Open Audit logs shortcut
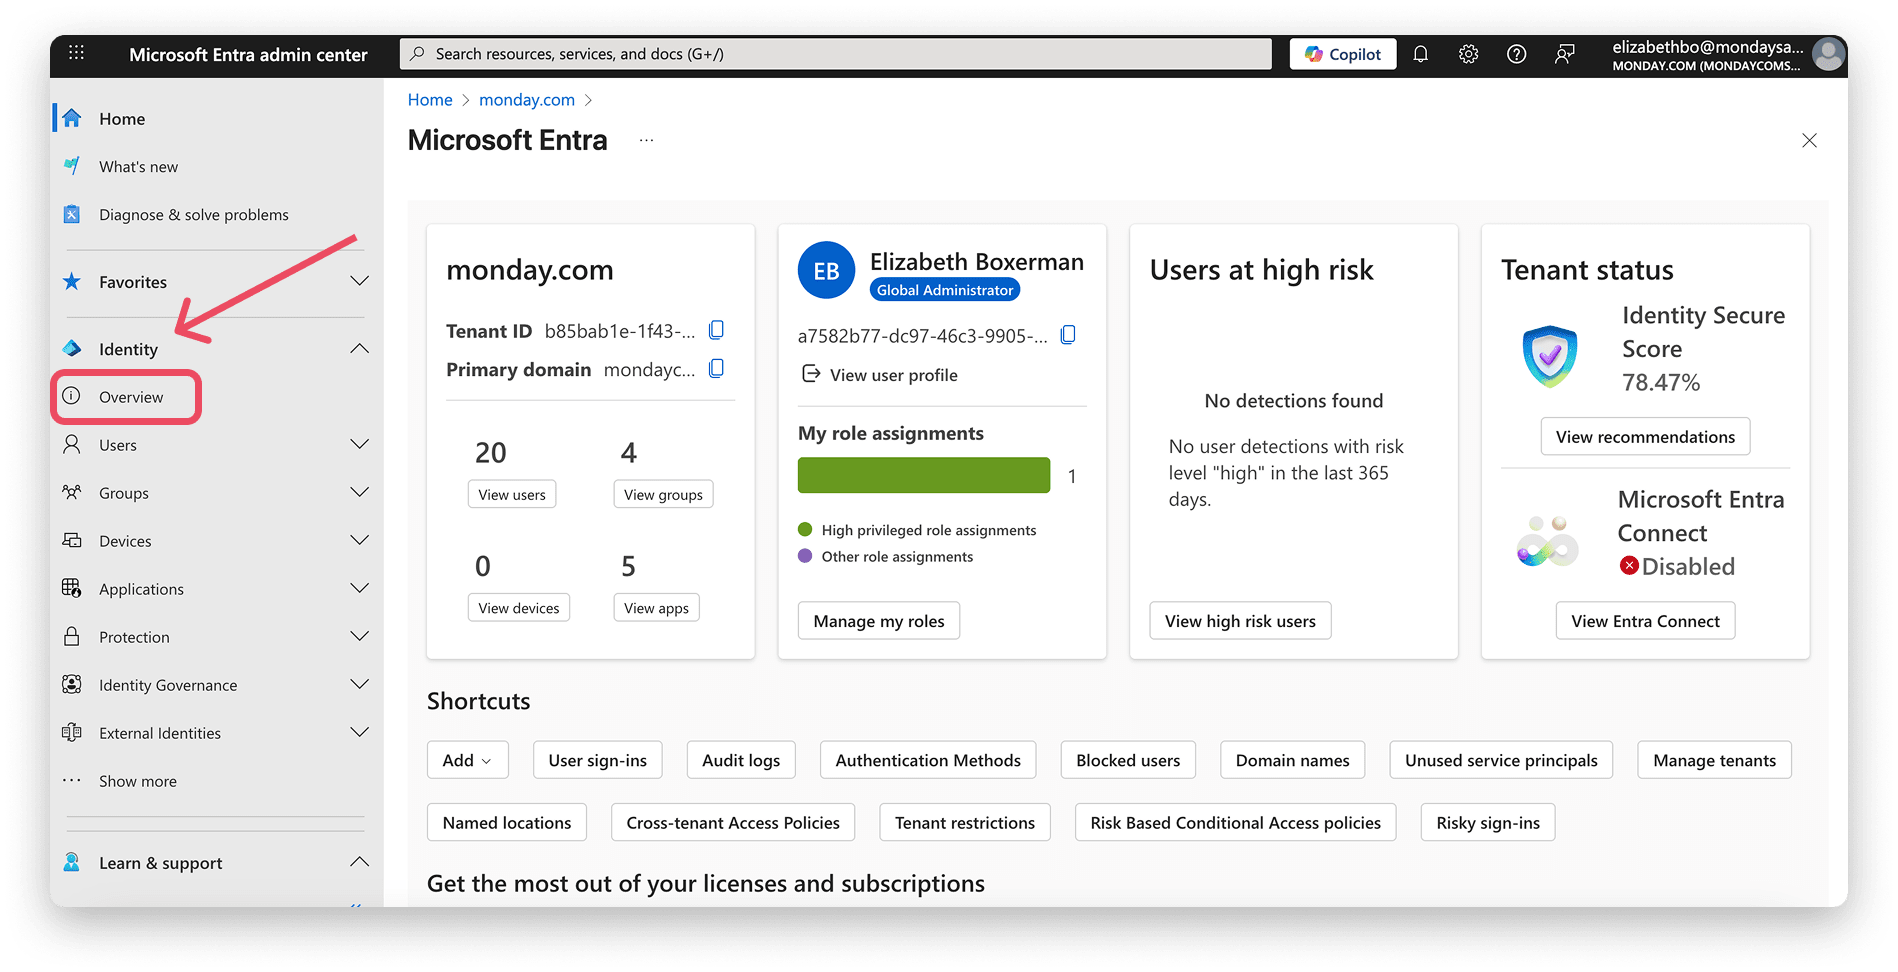The width and height of the screenshot is (1898, 972). coord(741,760)
